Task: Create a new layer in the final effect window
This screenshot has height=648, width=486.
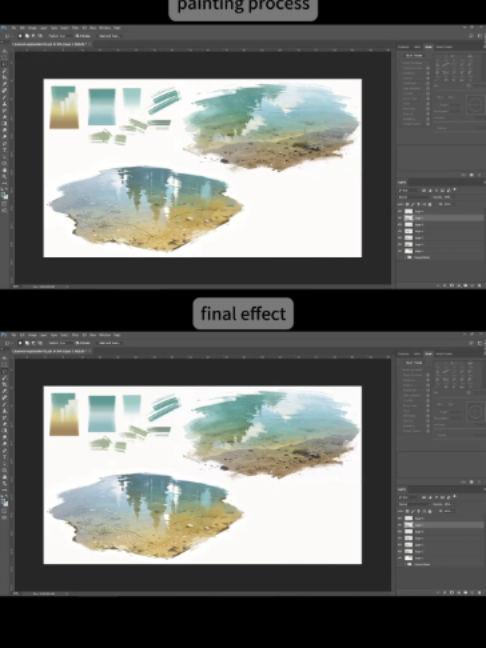Action: pyautogui.click(x=472, y=592)
